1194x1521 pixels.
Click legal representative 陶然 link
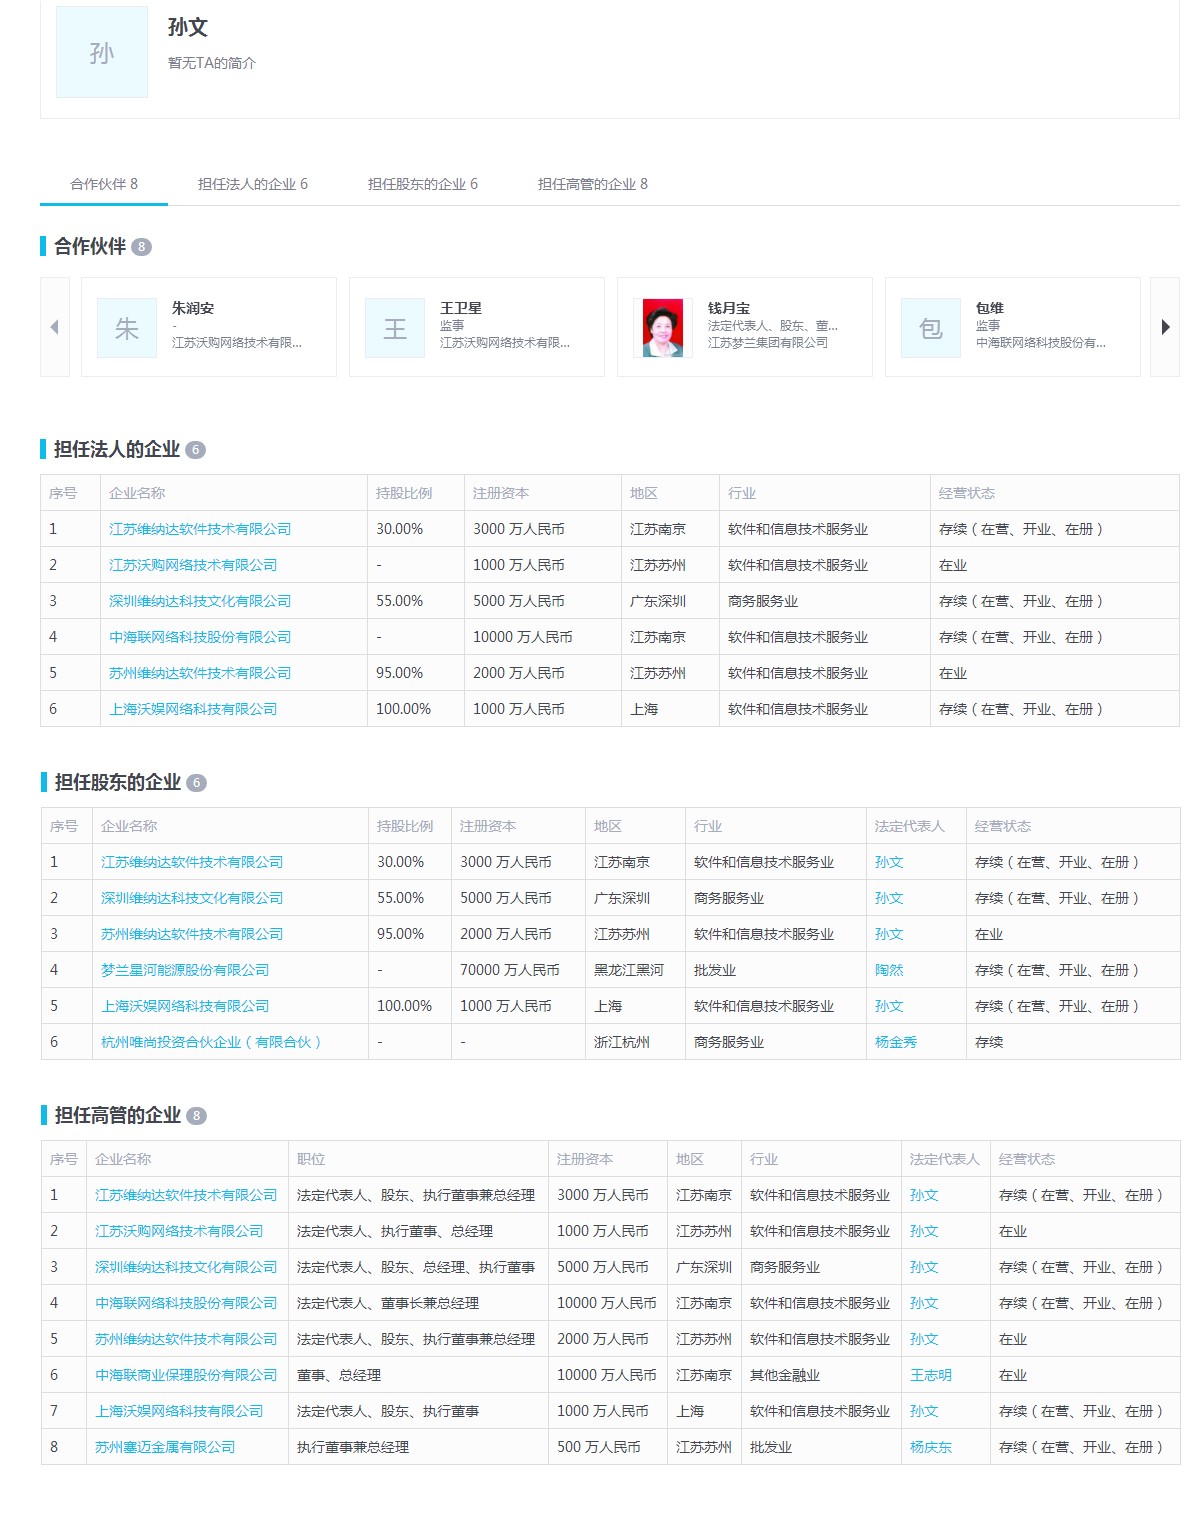889,970
